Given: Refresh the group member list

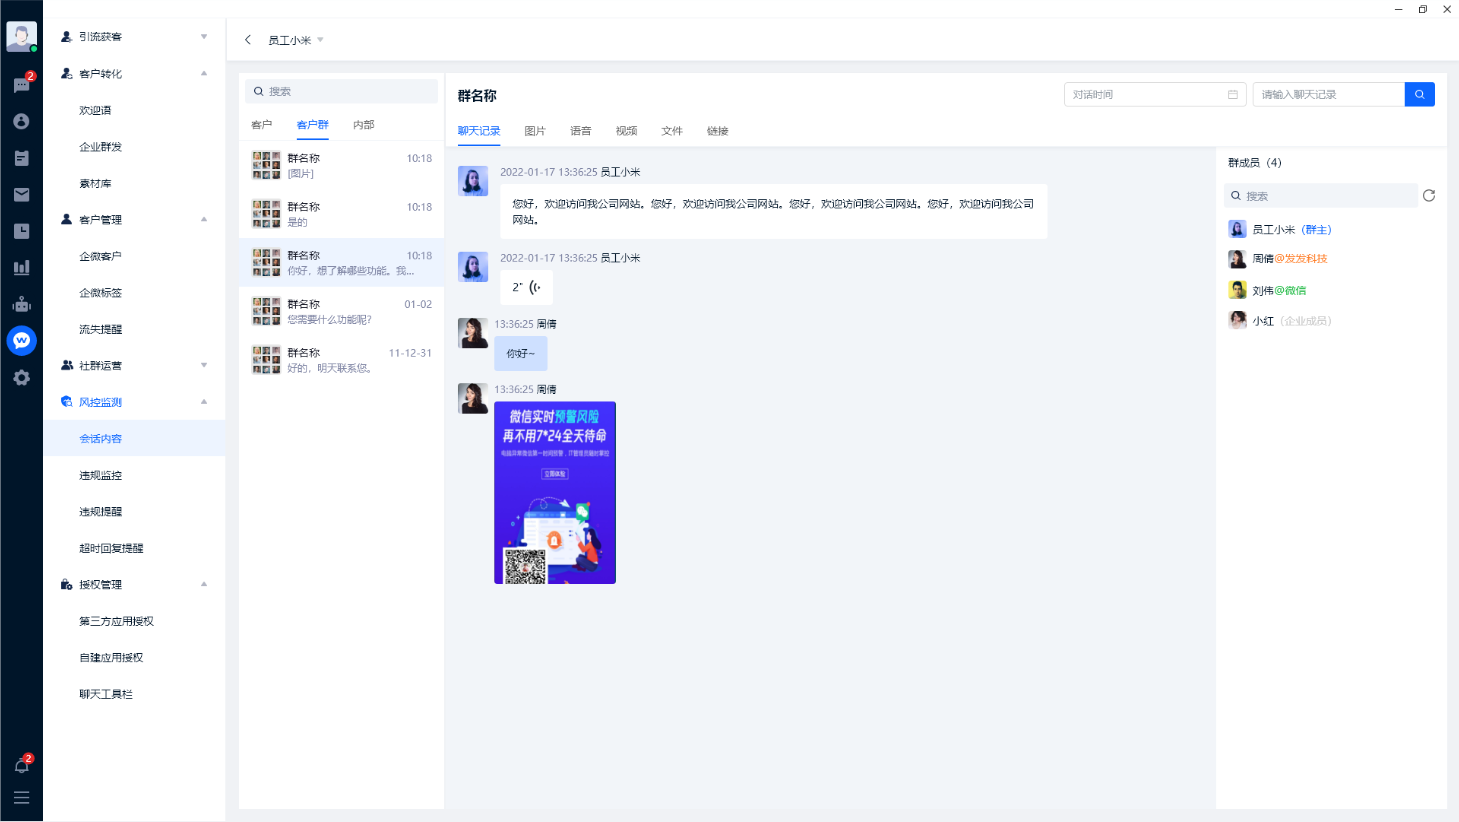Looking at the screenshot, I should point(1428,196).
